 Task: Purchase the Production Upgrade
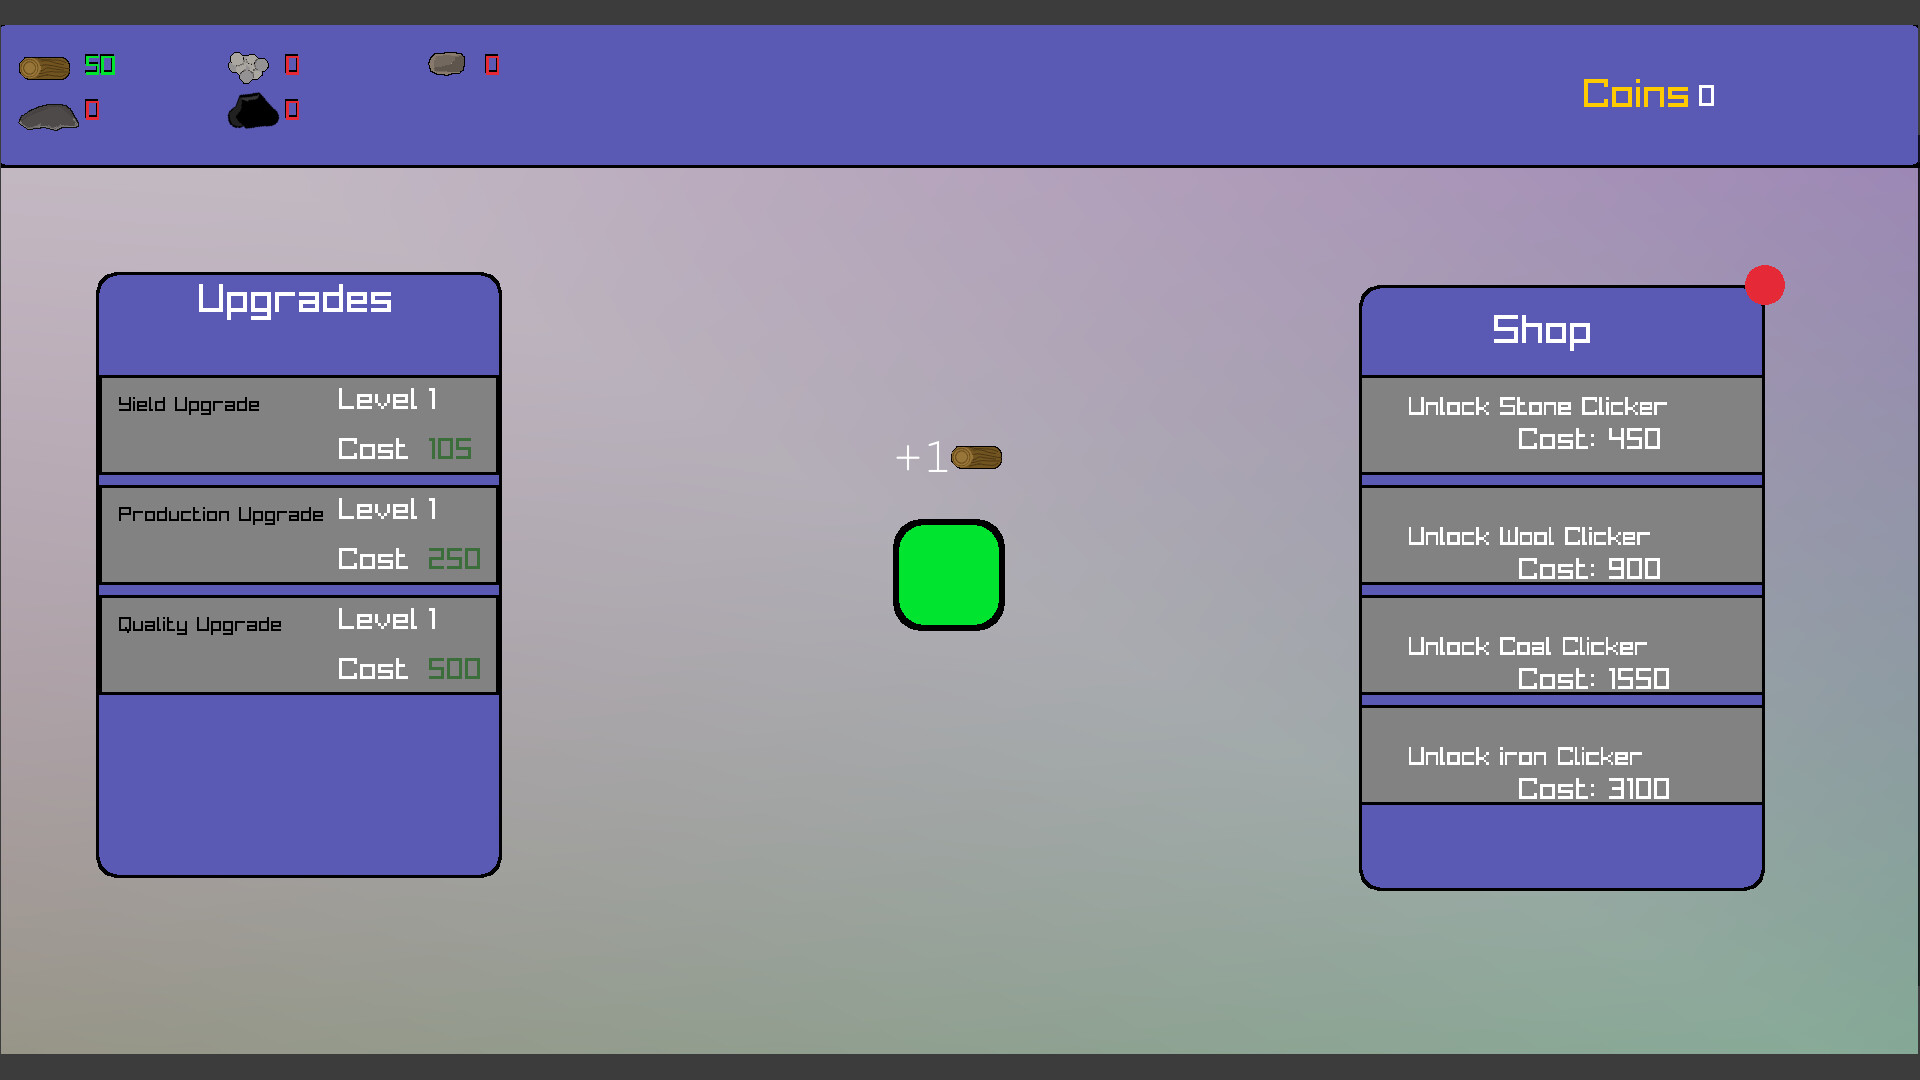click(x=299, y=535)
